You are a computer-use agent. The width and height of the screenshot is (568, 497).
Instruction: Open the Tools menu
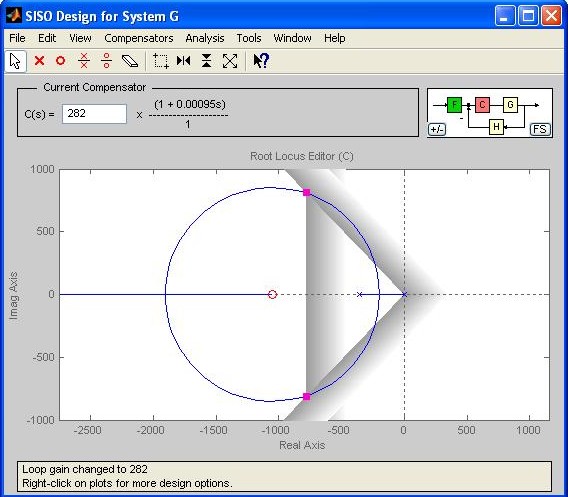point(249,38)
